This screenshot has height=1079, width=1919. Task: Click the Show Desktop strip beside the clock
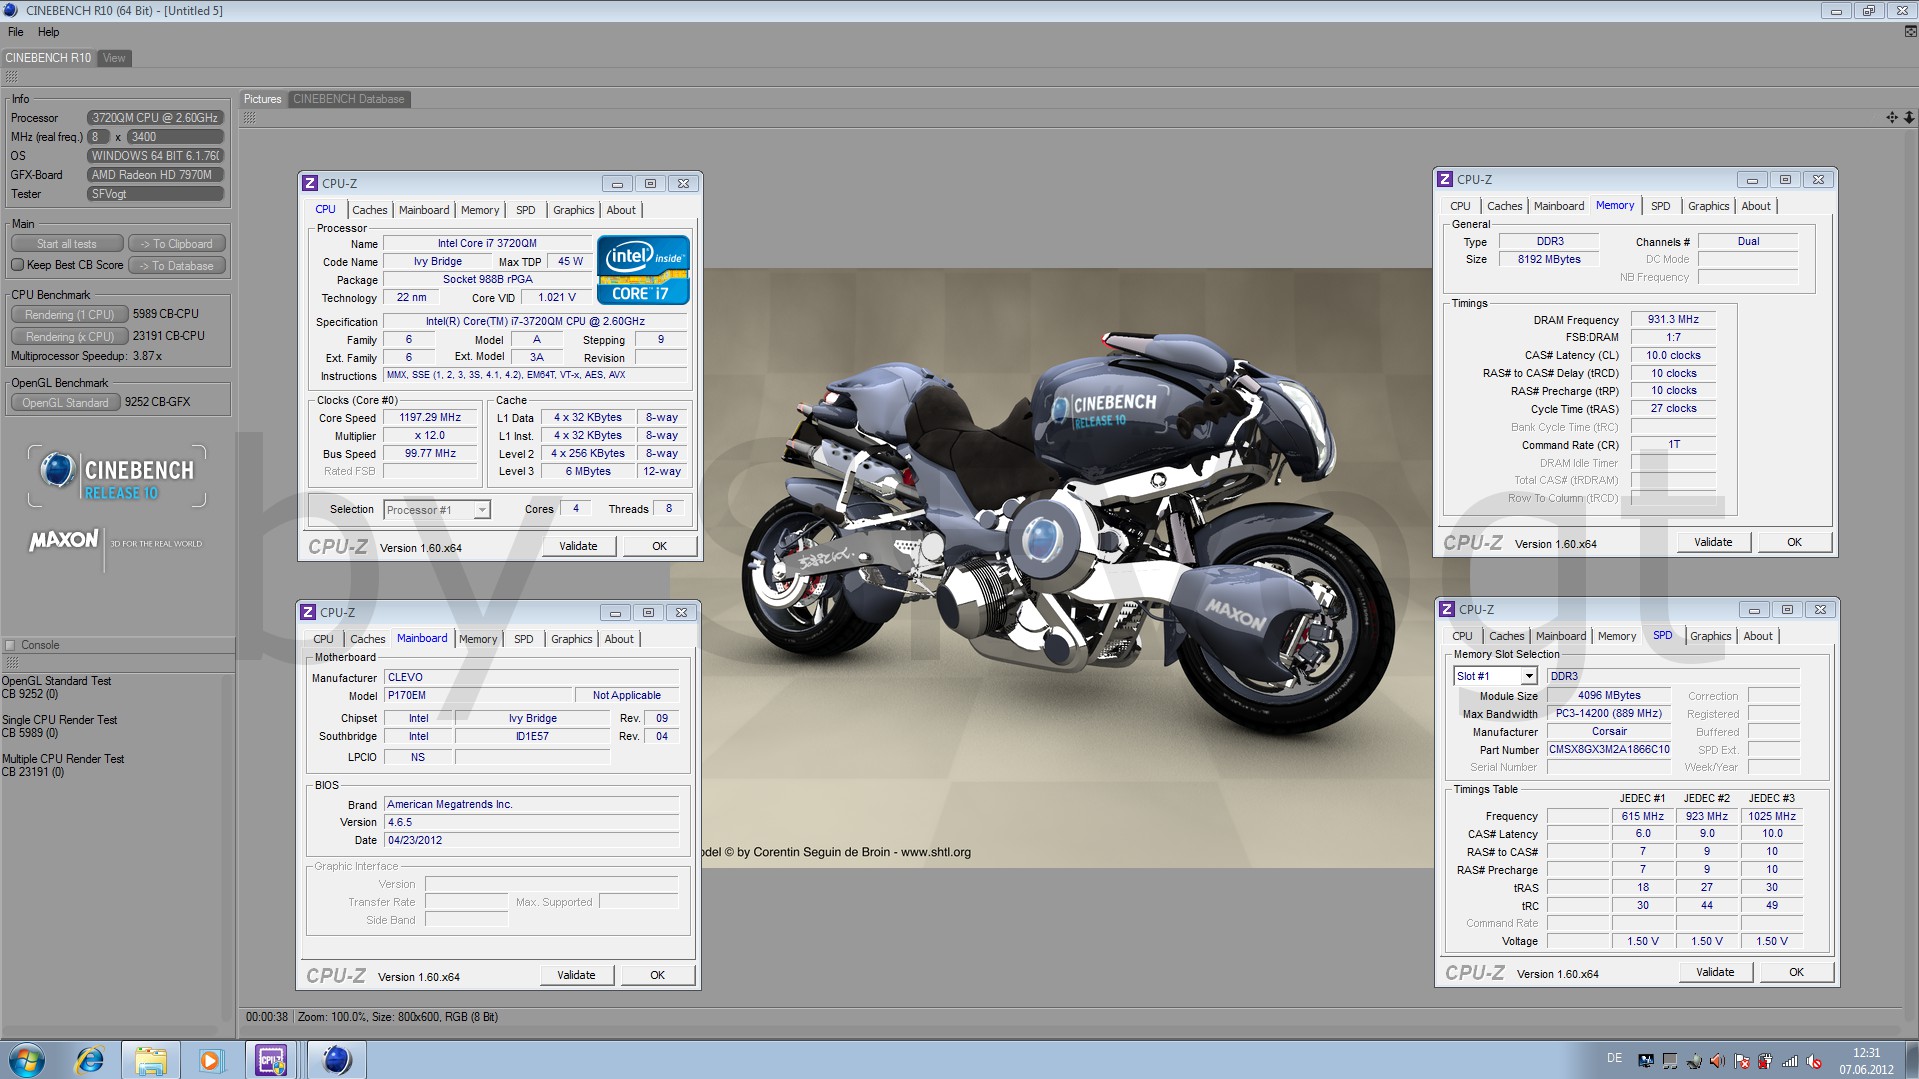pos(1912,1060)
